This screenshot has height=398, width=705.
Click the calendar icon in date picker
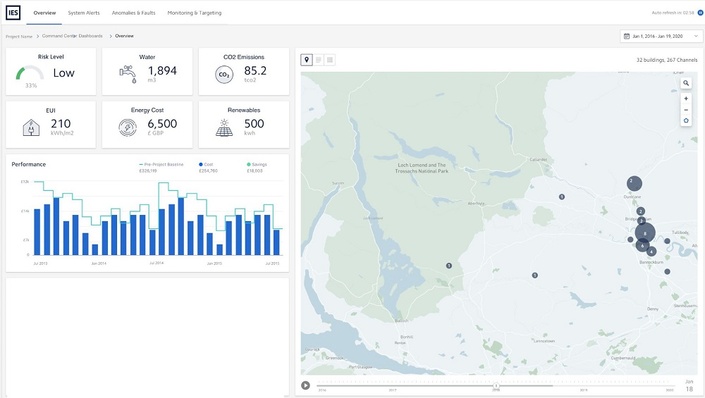coord(627,36)
